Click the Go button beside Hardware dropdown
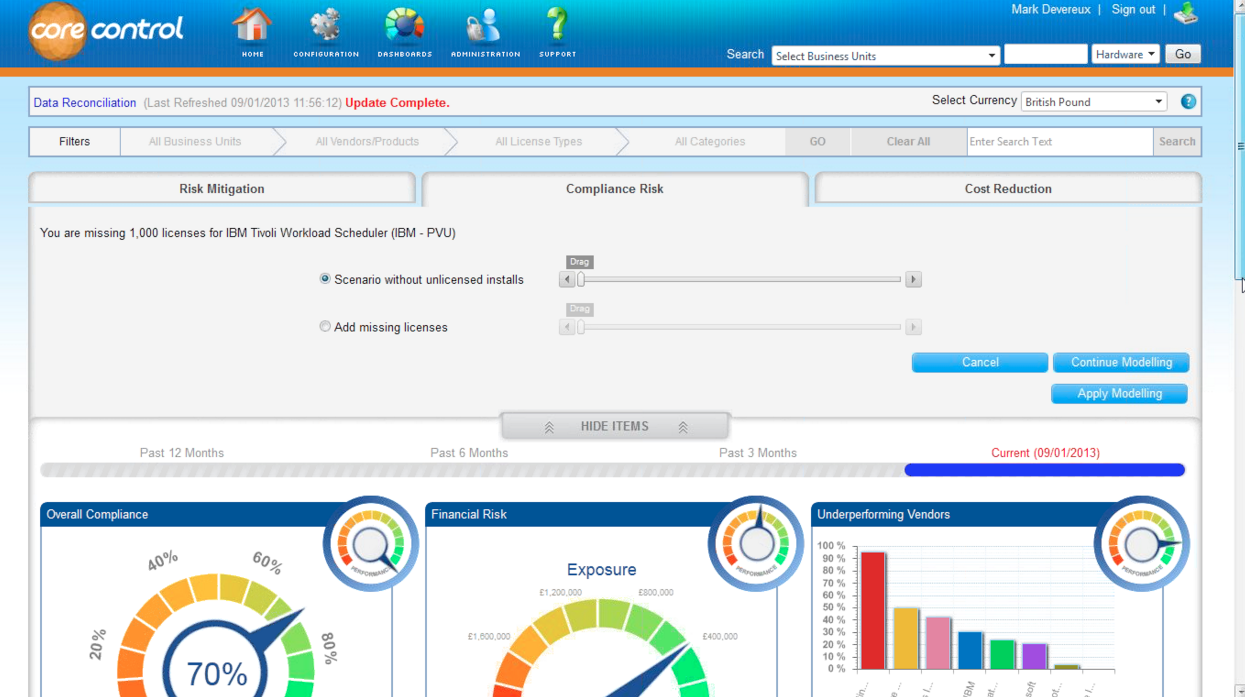Viewport: 1245px width, 697px height. coord(1183,54)
